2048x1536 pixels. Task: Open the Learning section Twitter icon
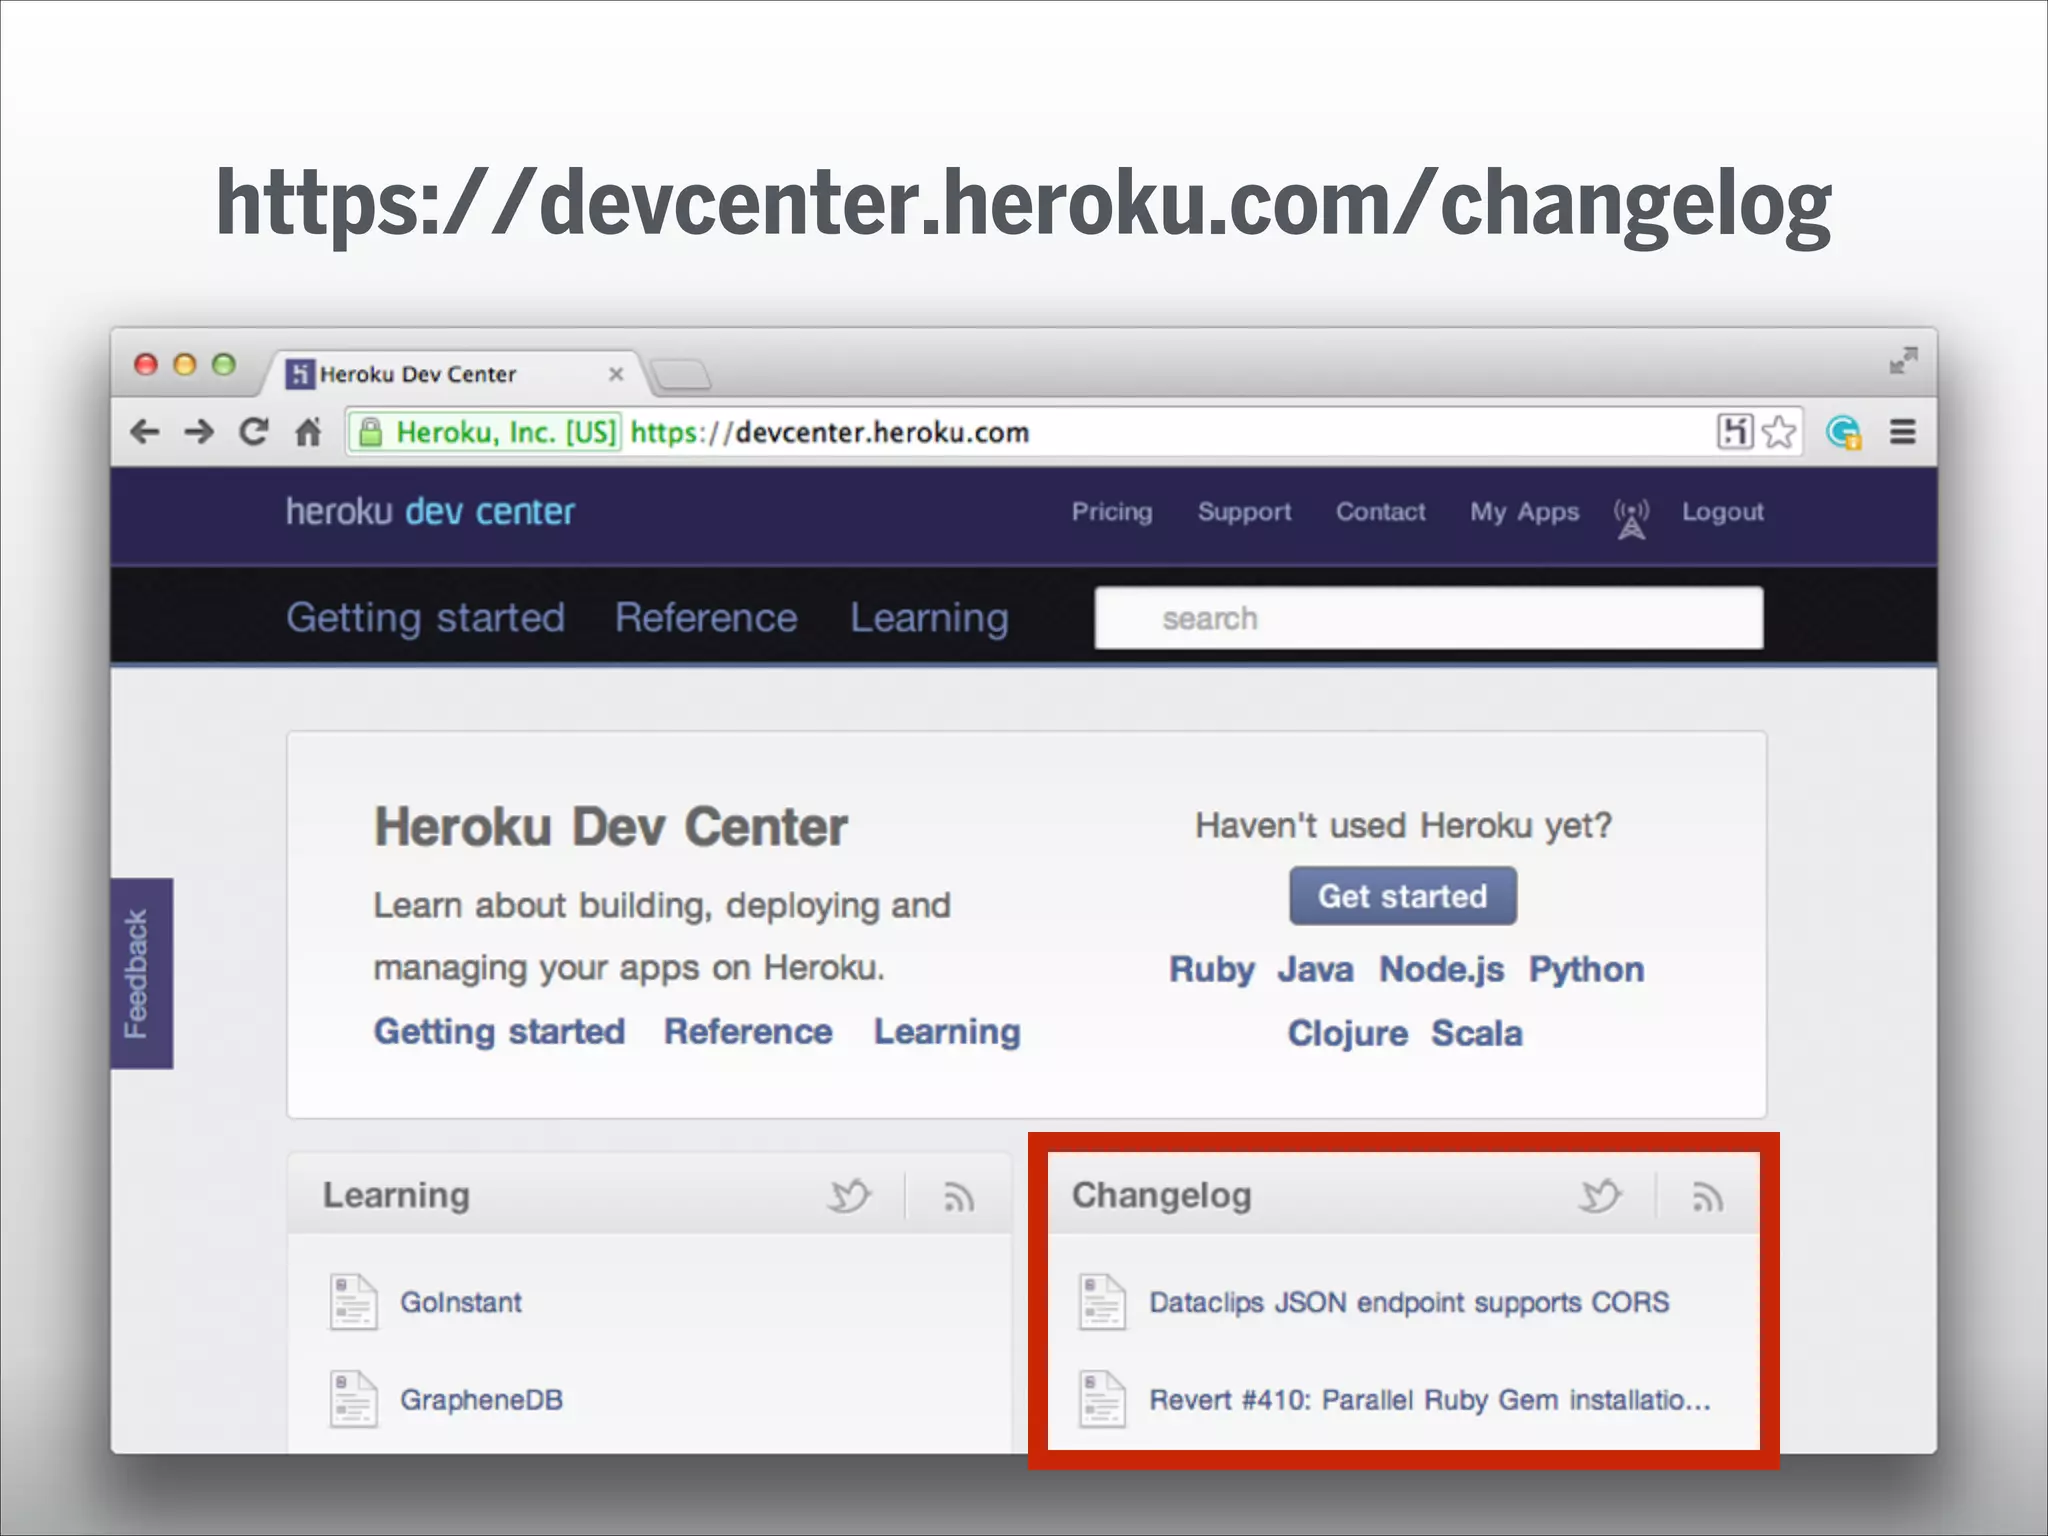[x=849, y=1196]
